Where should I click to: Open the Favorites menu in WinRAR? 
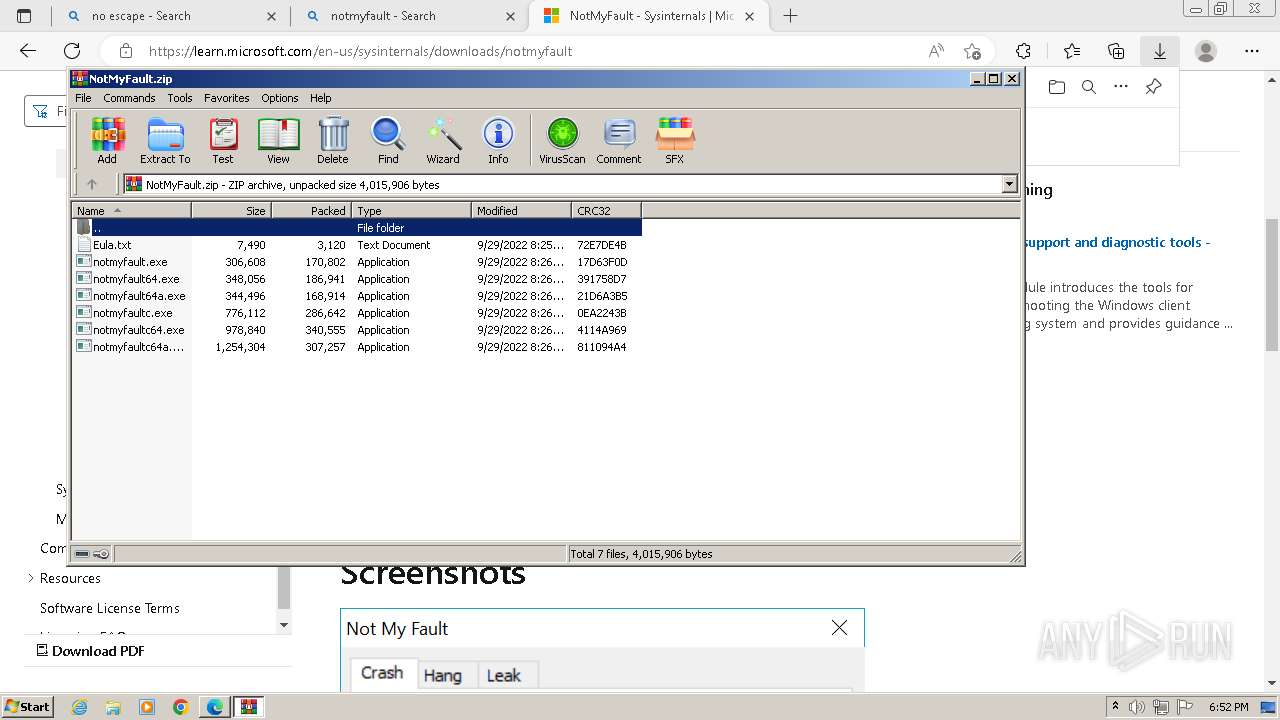click(x=227, y=98)
